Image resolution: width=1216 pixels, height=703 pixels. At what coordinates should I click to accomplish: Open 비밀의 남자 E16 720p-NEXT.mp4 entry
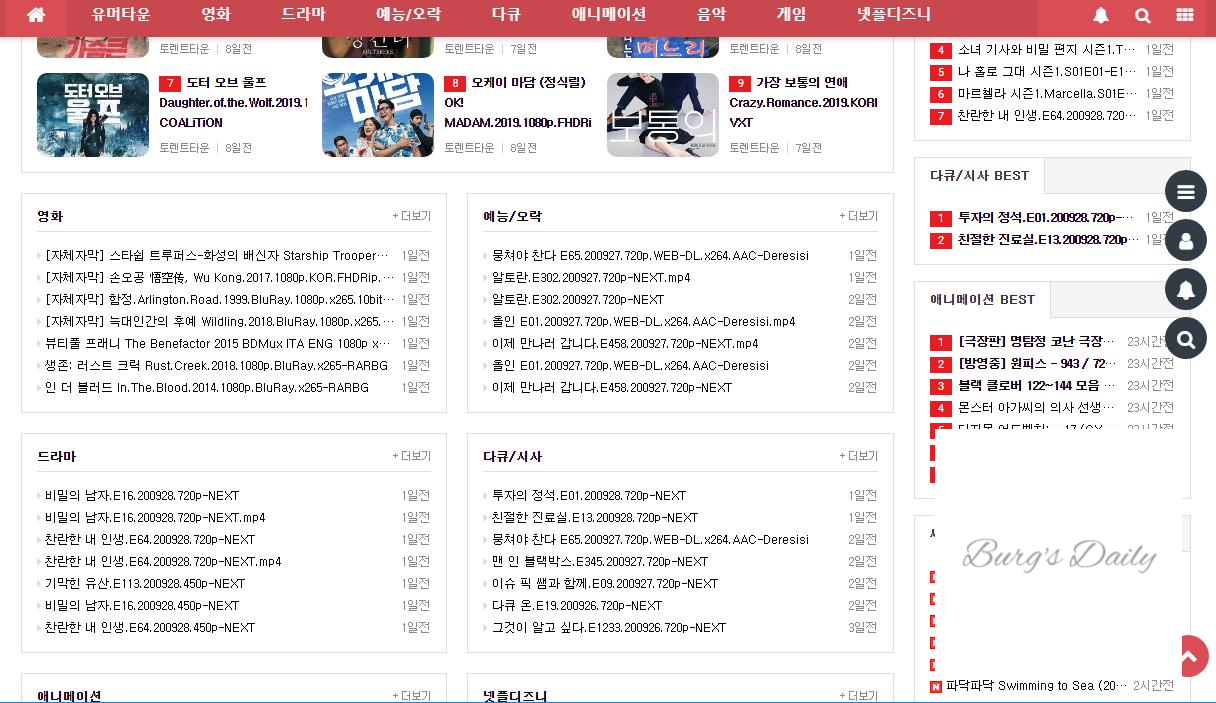pos(155,518)
